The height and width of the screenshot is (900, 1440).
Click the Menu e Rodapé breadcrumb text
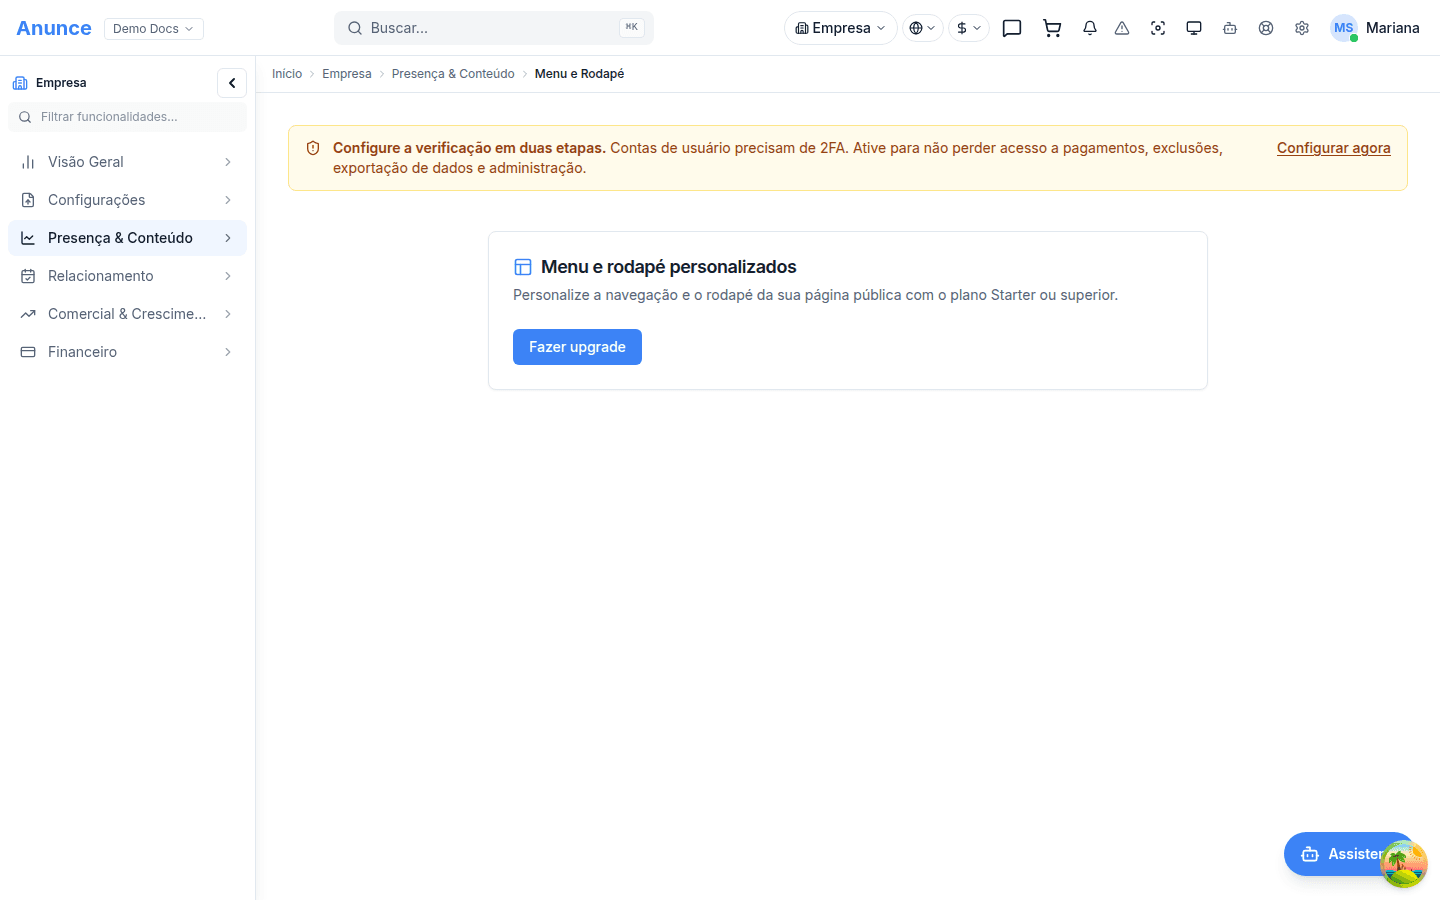tap(579, 74)
